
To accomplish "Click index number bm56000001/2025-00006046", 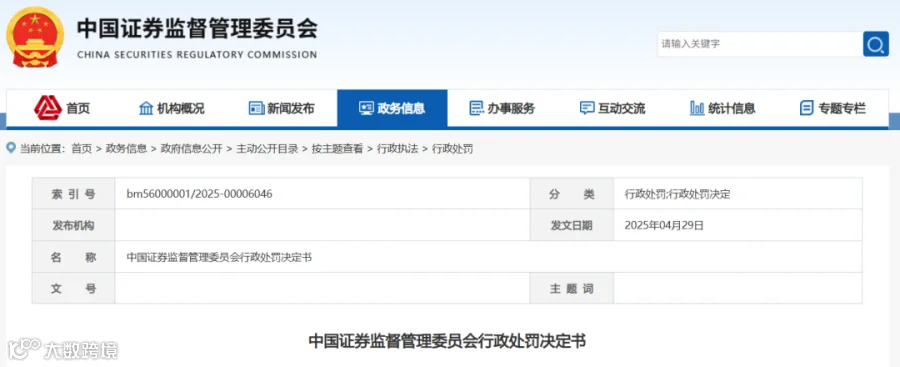I will [200, 194].
